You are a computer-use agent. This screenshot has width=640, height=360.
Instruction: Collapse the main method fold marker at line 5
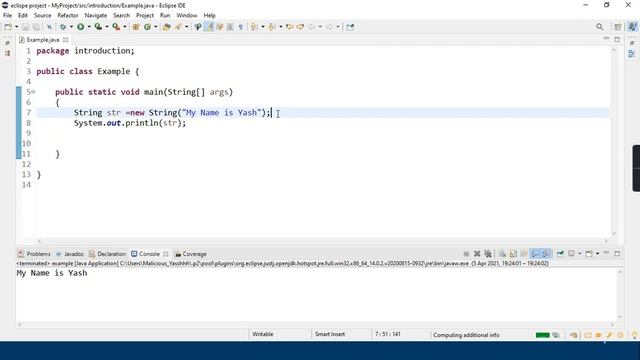coord(33,92)
